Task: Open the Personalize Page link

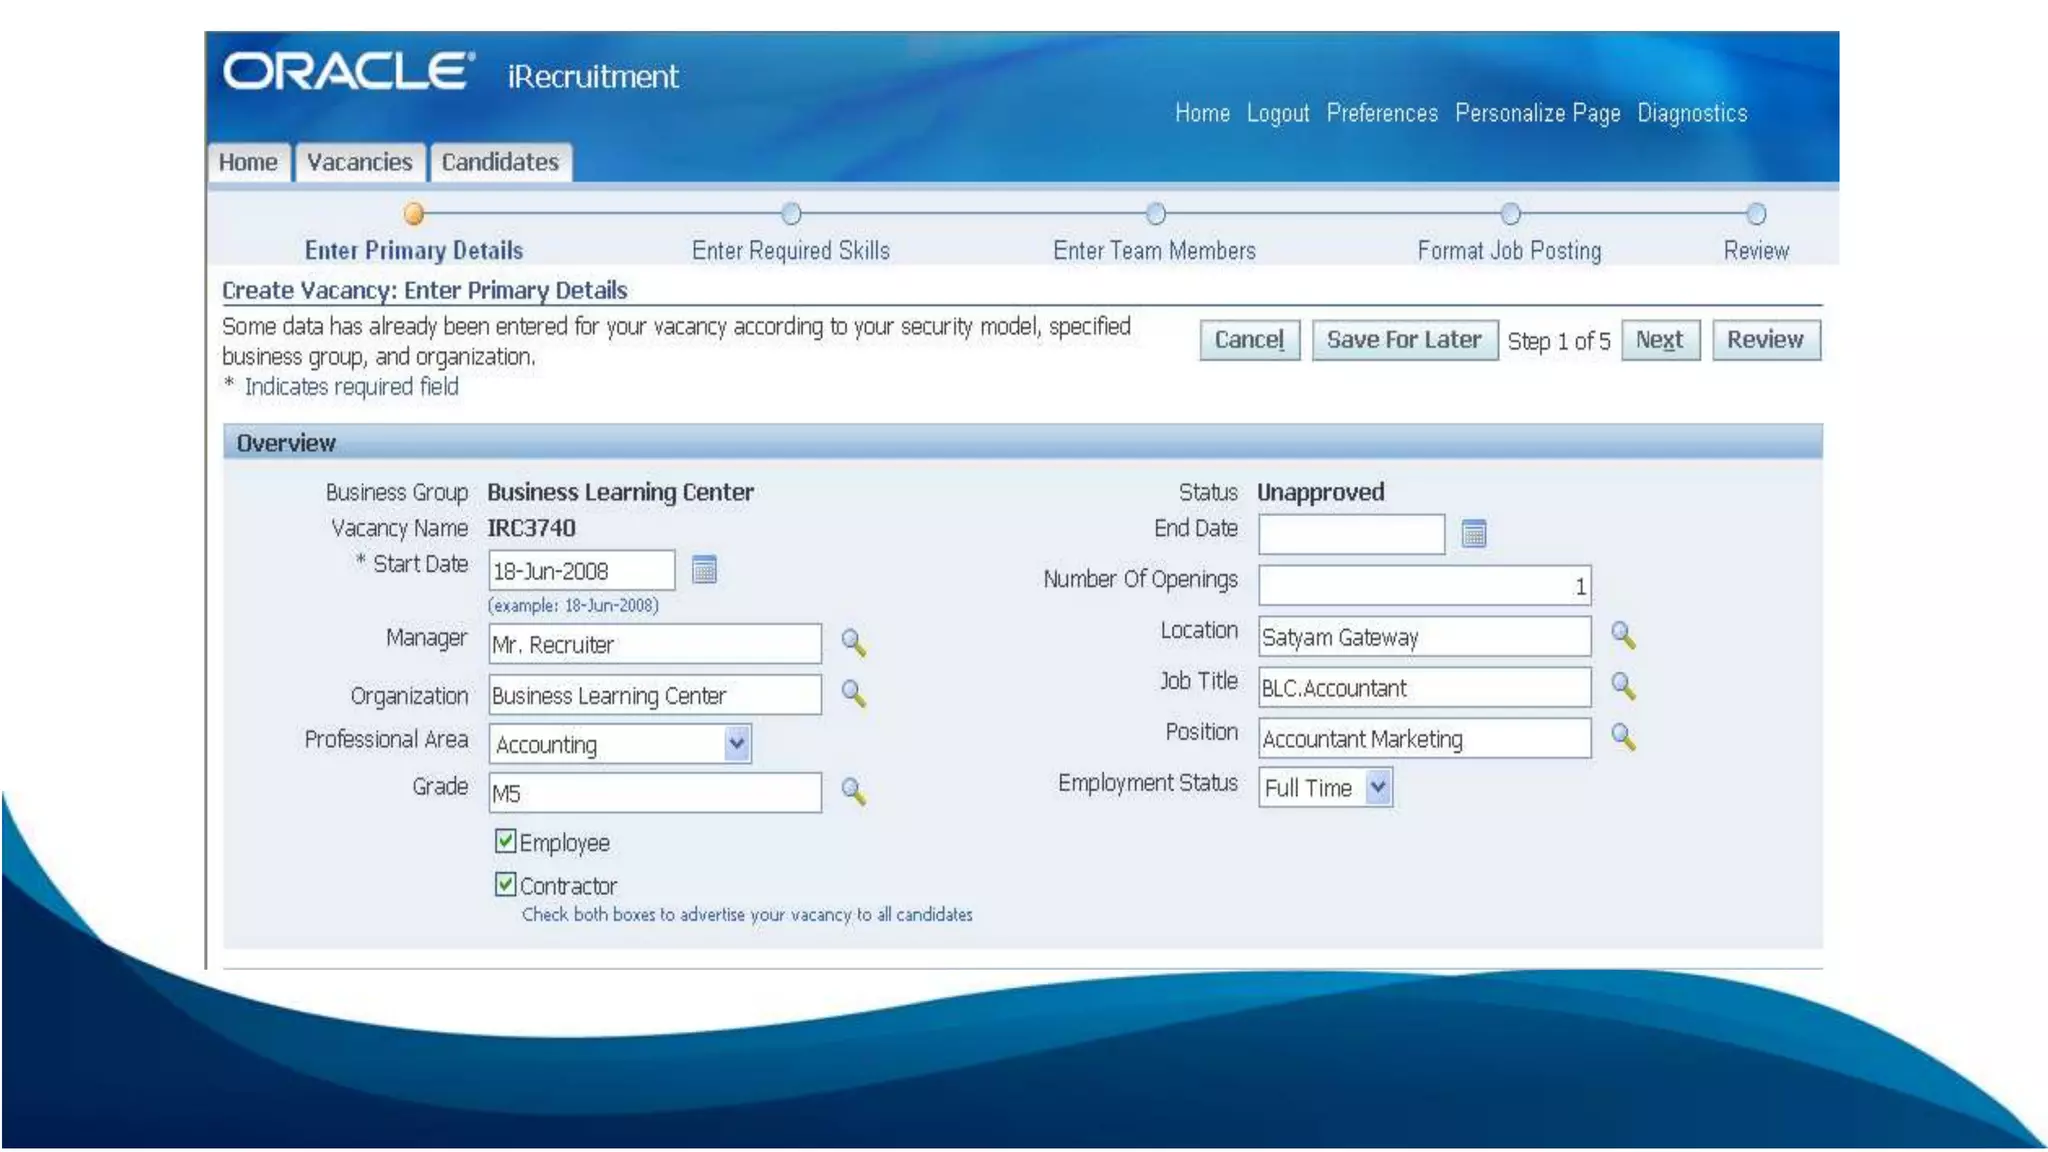Action: [1537, 113]
